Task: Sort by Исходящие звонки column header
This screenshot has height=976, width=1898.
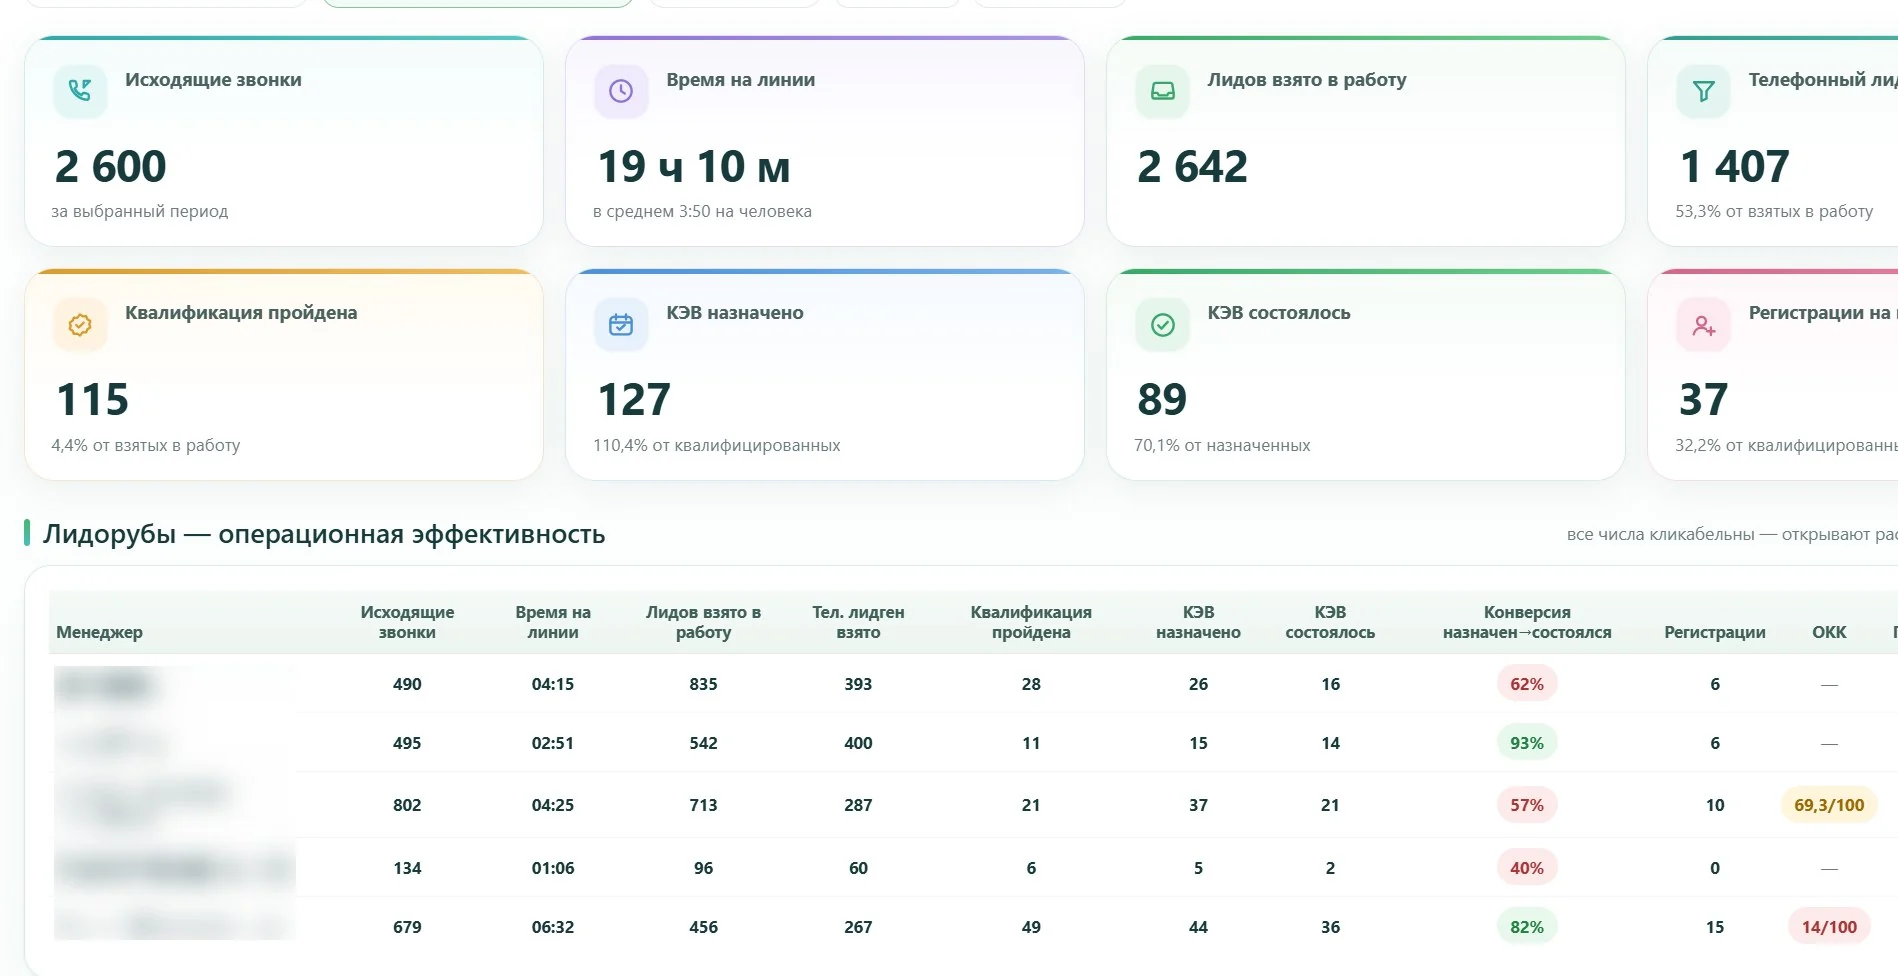Action: 407,622
